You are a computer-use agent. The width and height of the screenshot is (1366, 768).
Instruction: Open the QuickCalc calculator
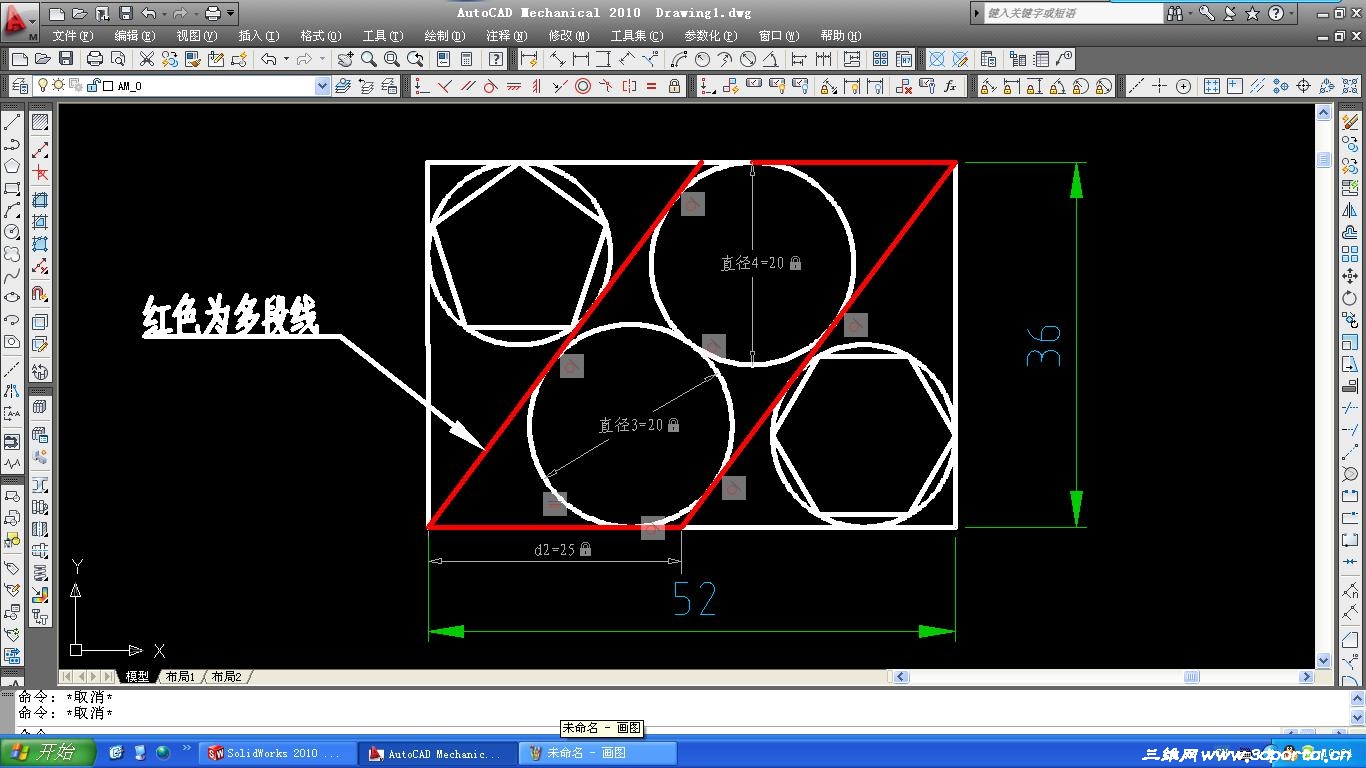[x=464, y=60]
